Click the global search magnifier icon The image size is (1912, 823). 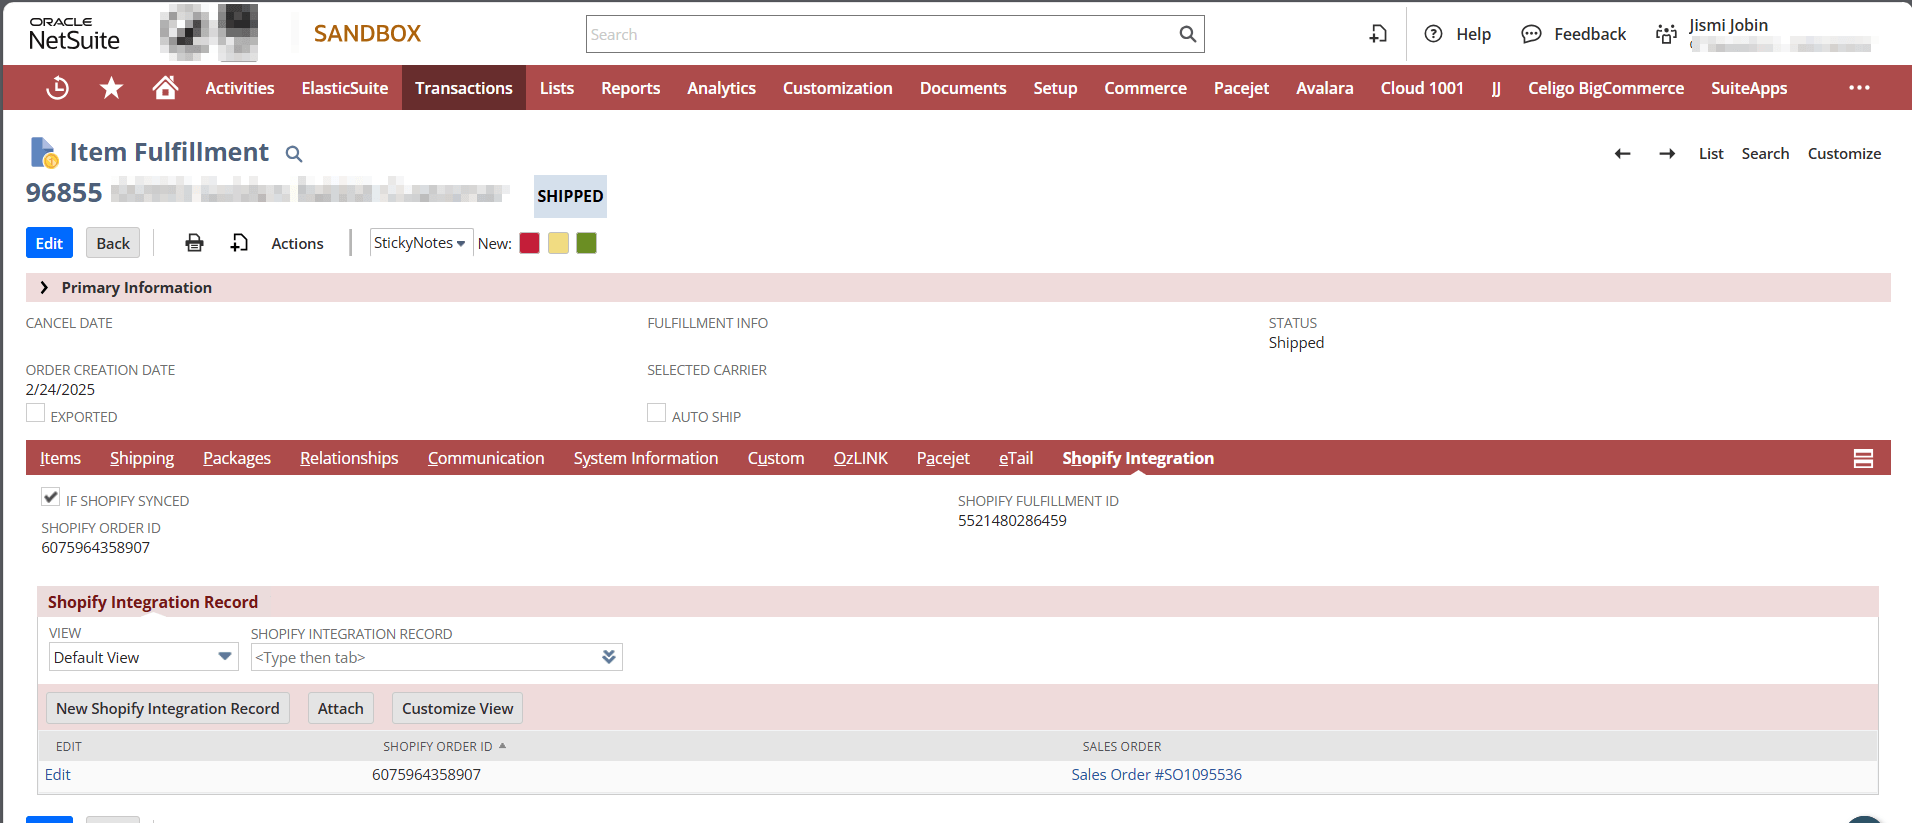tap(1187, 34)
